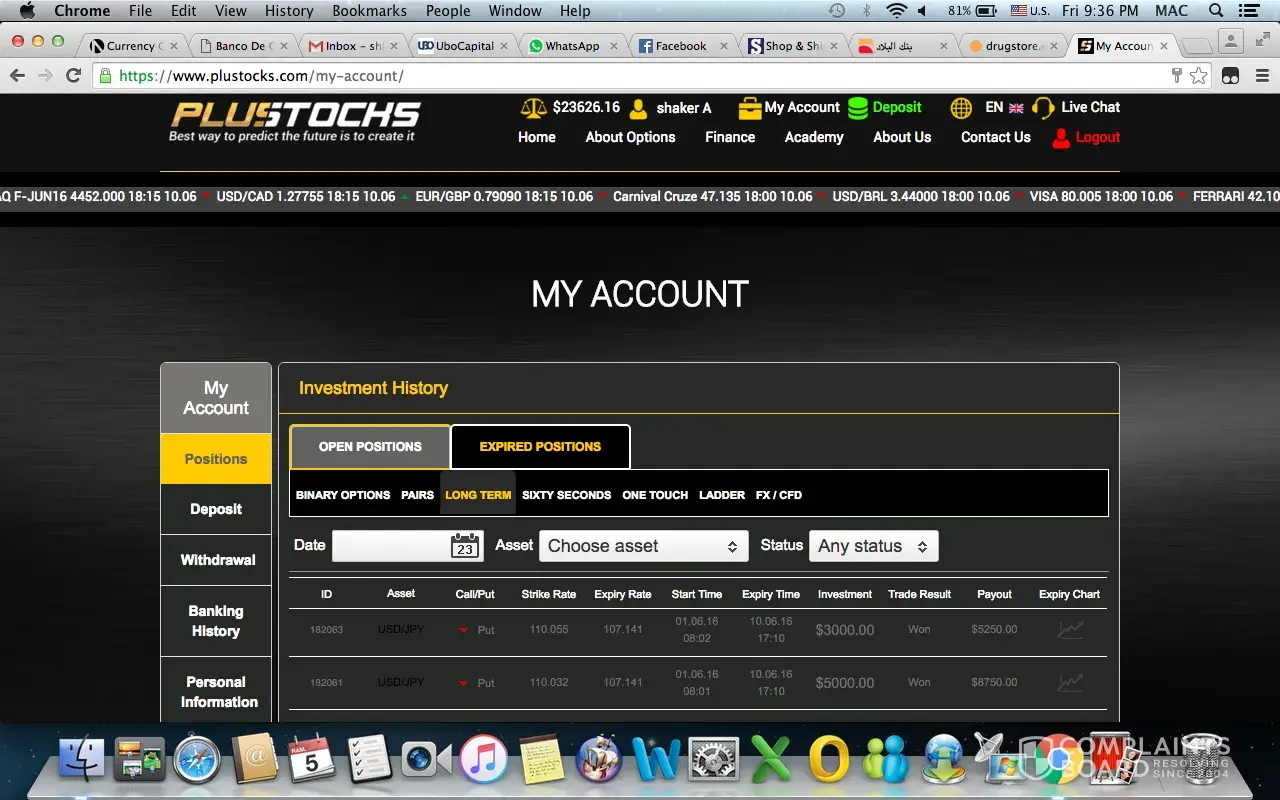Click the red Logout person icon
Image resolution: width=1280 pixels, height=800 pixels.
tap(1061, 138)
